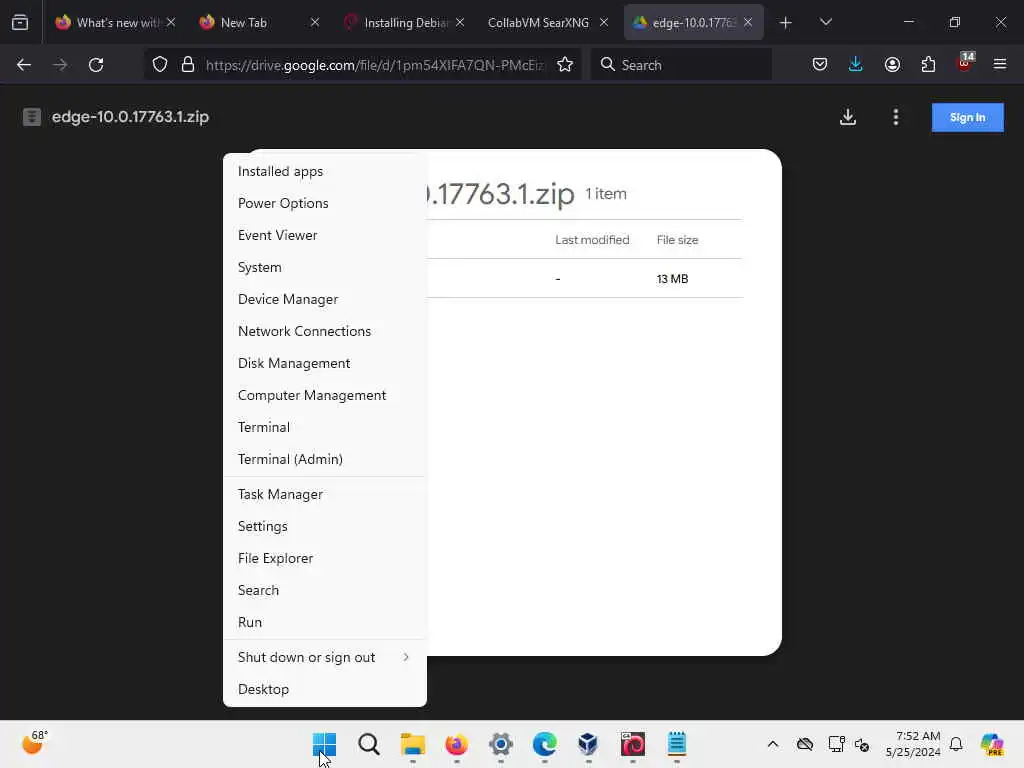Click Last modified column header
The image size is (1024, 768).
pos(592,240)
